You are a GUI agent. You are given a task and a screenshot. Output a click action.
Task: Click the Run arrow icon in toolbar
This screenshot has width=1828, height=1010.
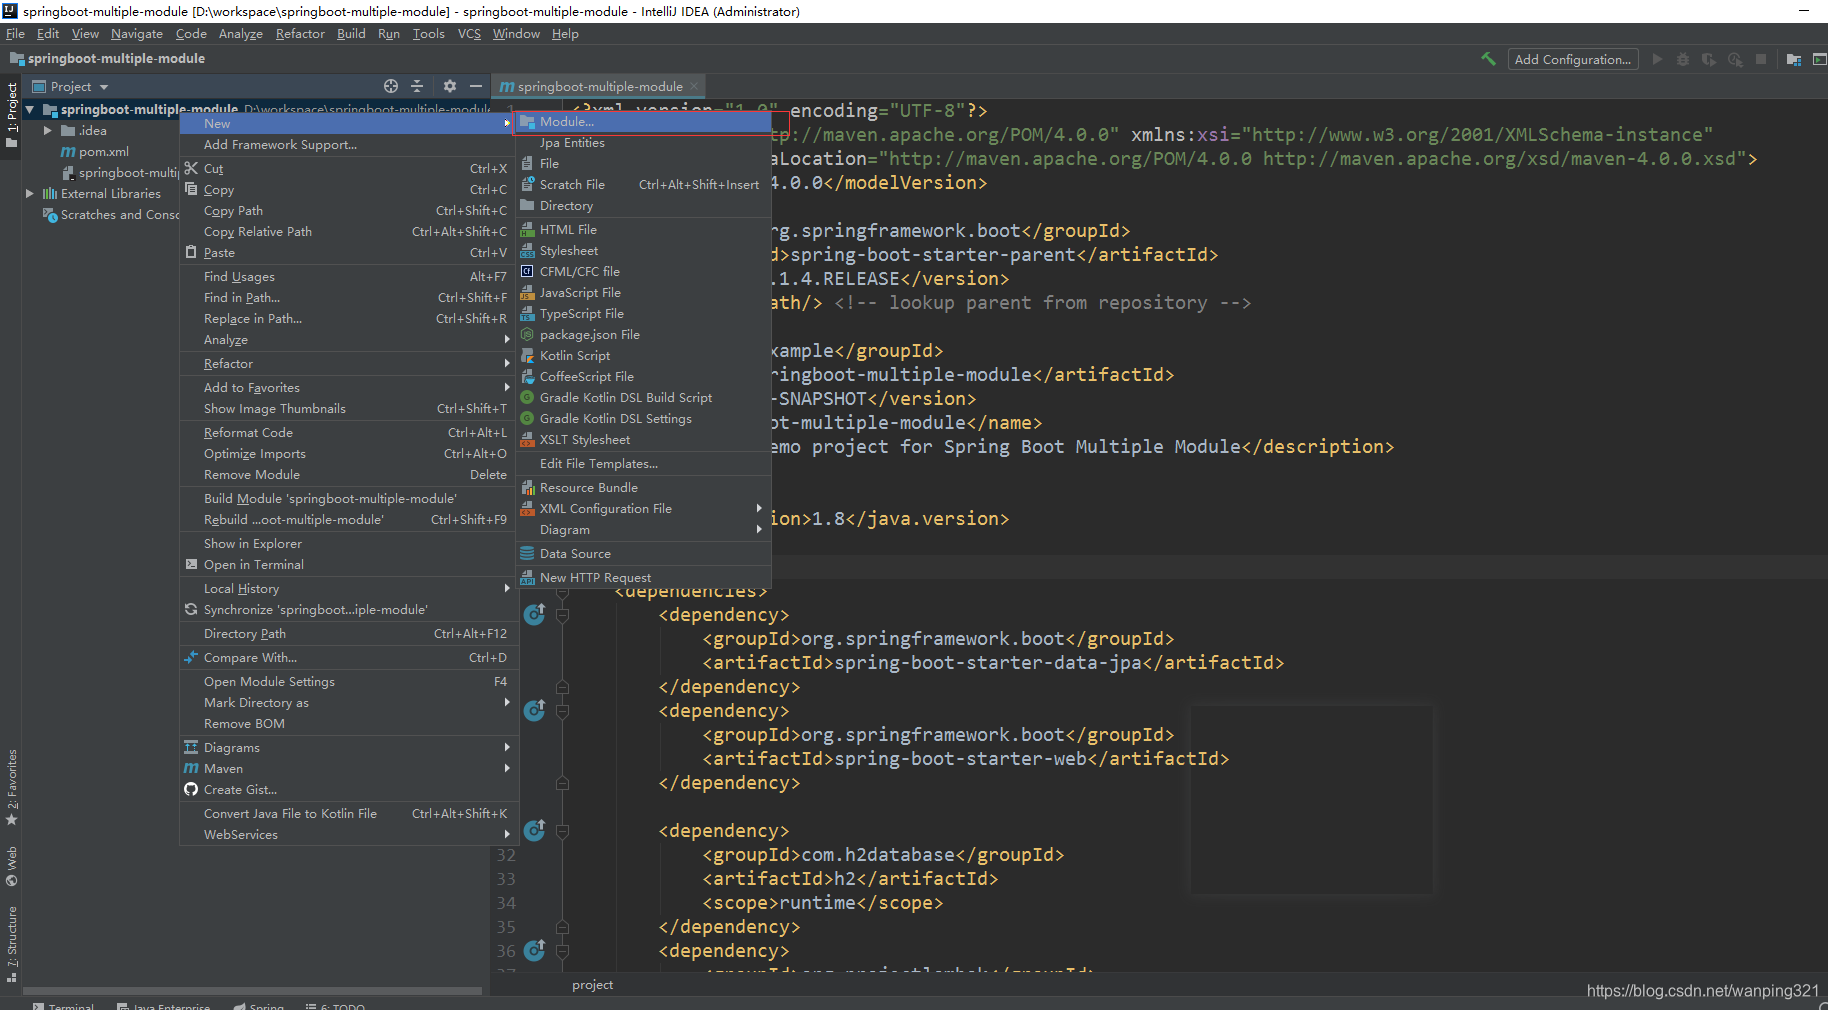click(x=1657, y=59)
